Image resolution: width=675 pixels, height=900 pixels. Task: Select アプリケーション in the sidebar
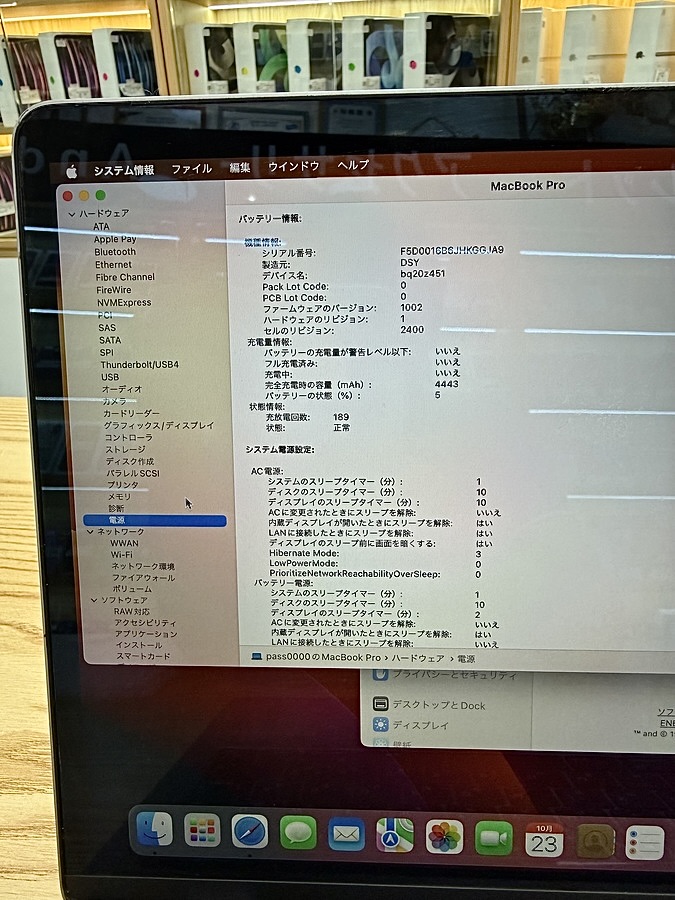[146, 634]
